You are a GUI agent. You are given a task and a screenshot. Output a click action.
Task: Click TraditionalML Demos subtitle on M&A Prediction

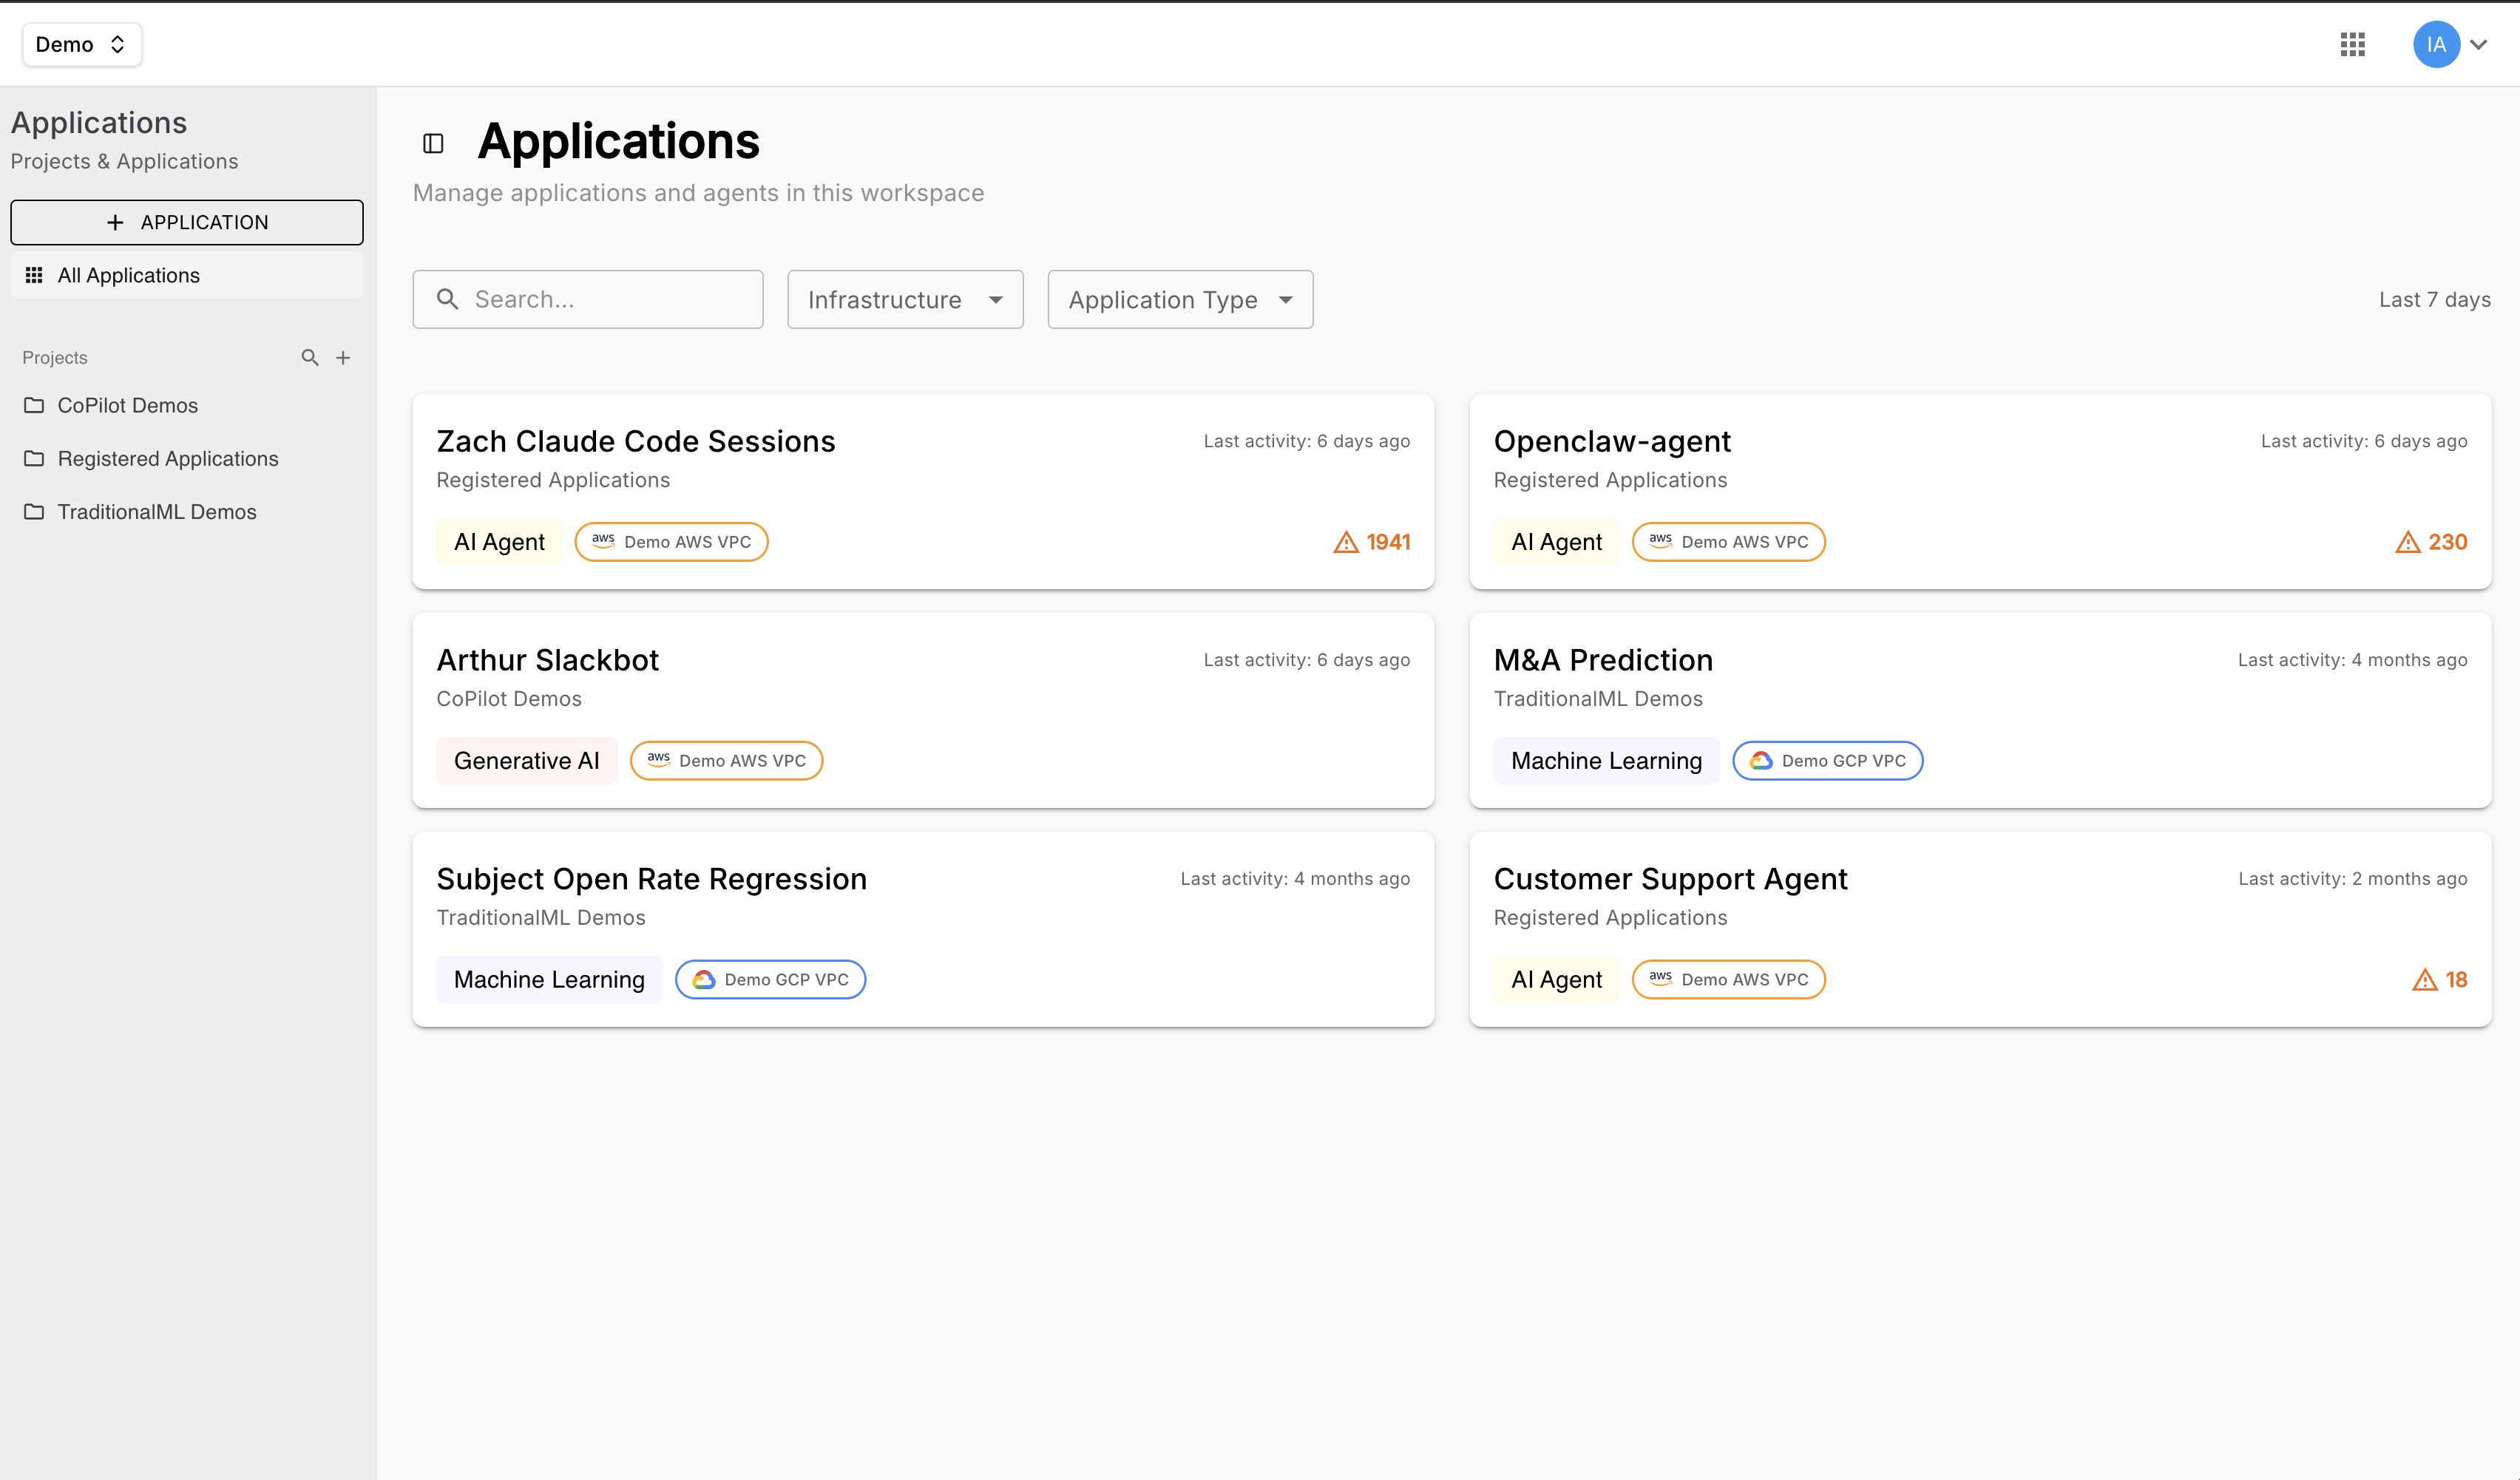1598,699
